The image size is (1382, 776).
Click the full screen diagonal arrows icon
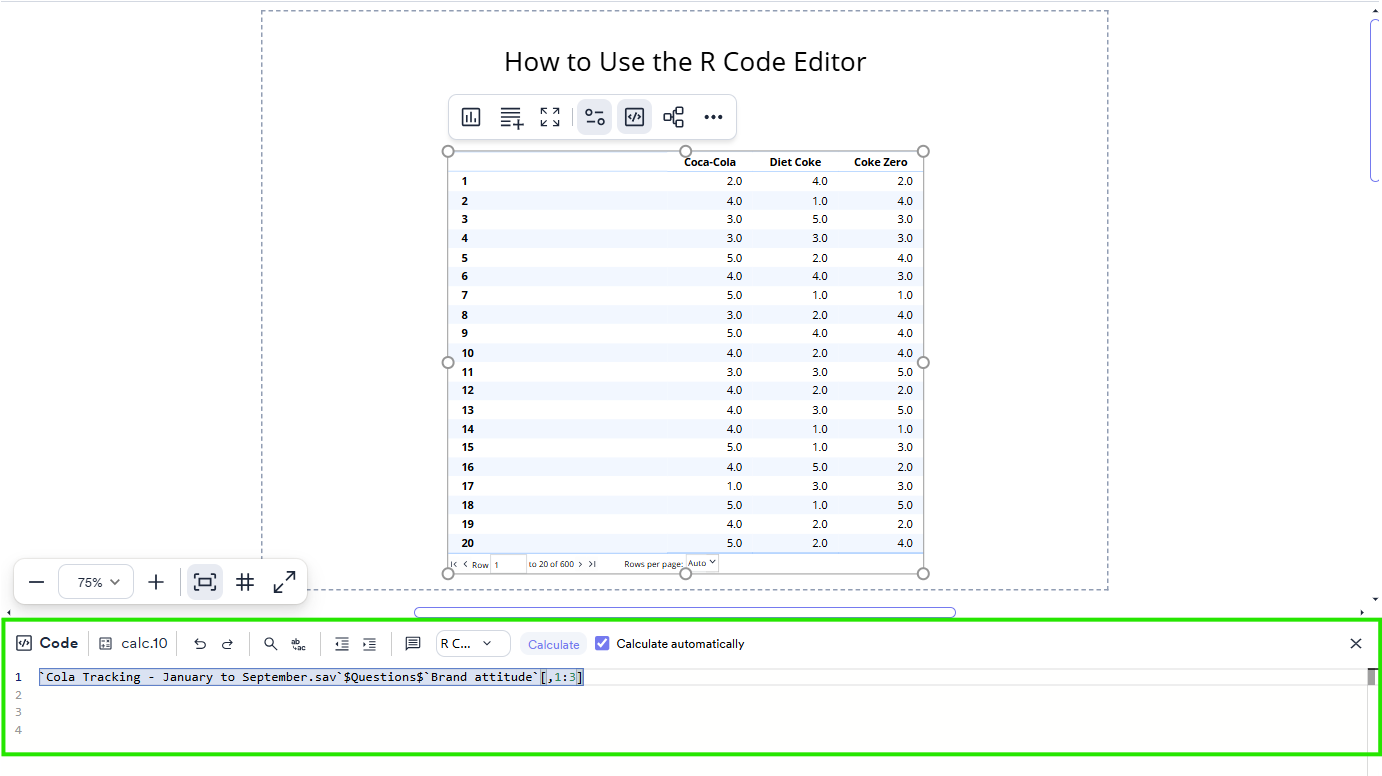coord(284,582)
